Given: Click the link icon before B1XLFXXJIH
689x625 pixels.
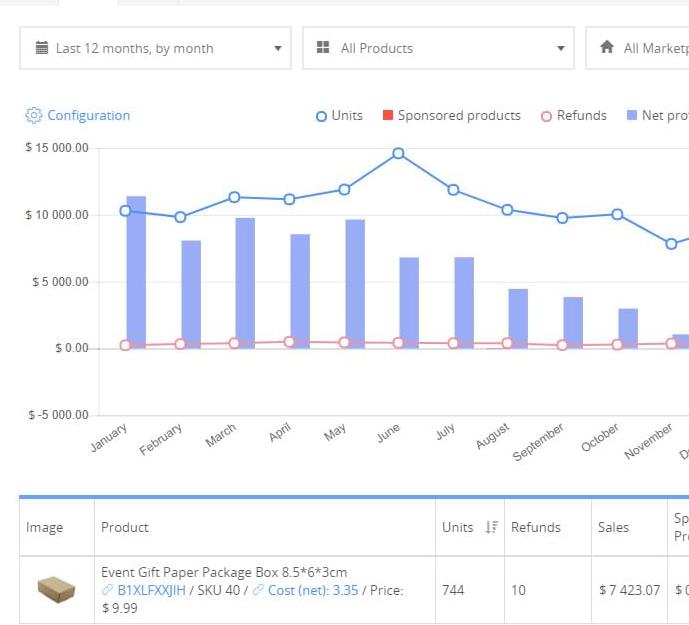Looking at the screenshot, I should (108, 591).
